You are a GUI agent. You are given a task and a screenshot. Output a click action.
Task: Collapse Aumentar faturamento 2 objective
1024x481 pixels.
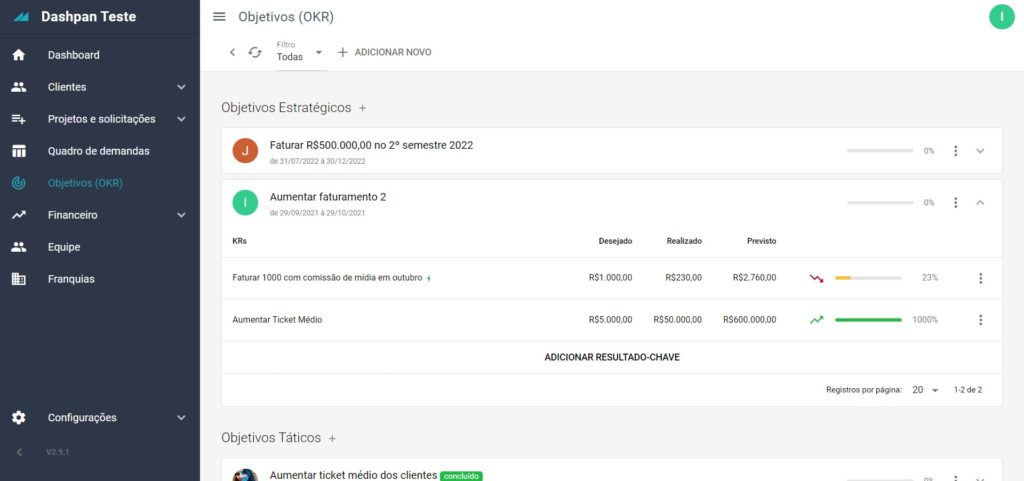coord(980,202)
